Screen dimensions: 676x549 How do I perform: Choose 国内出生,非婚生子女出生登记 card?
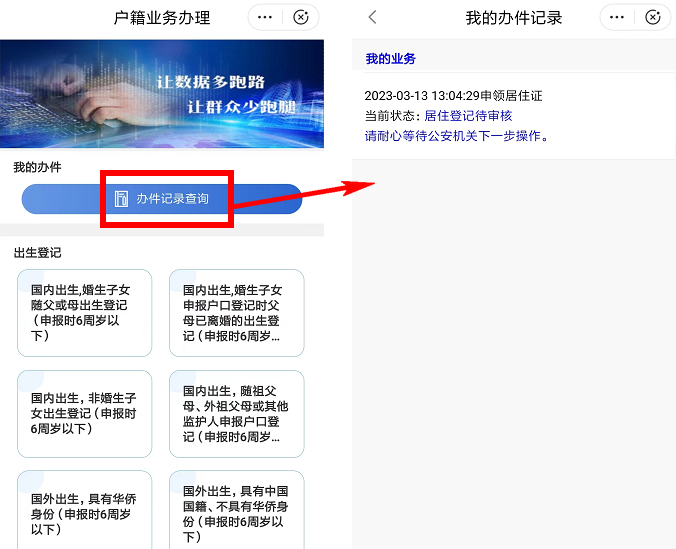tap(84, 414)
